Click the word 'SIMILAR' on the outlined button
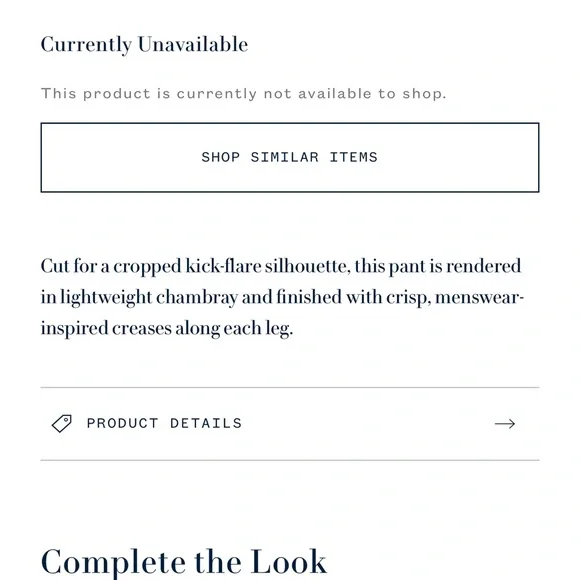580x580 pixels. [x=284, y=157]
